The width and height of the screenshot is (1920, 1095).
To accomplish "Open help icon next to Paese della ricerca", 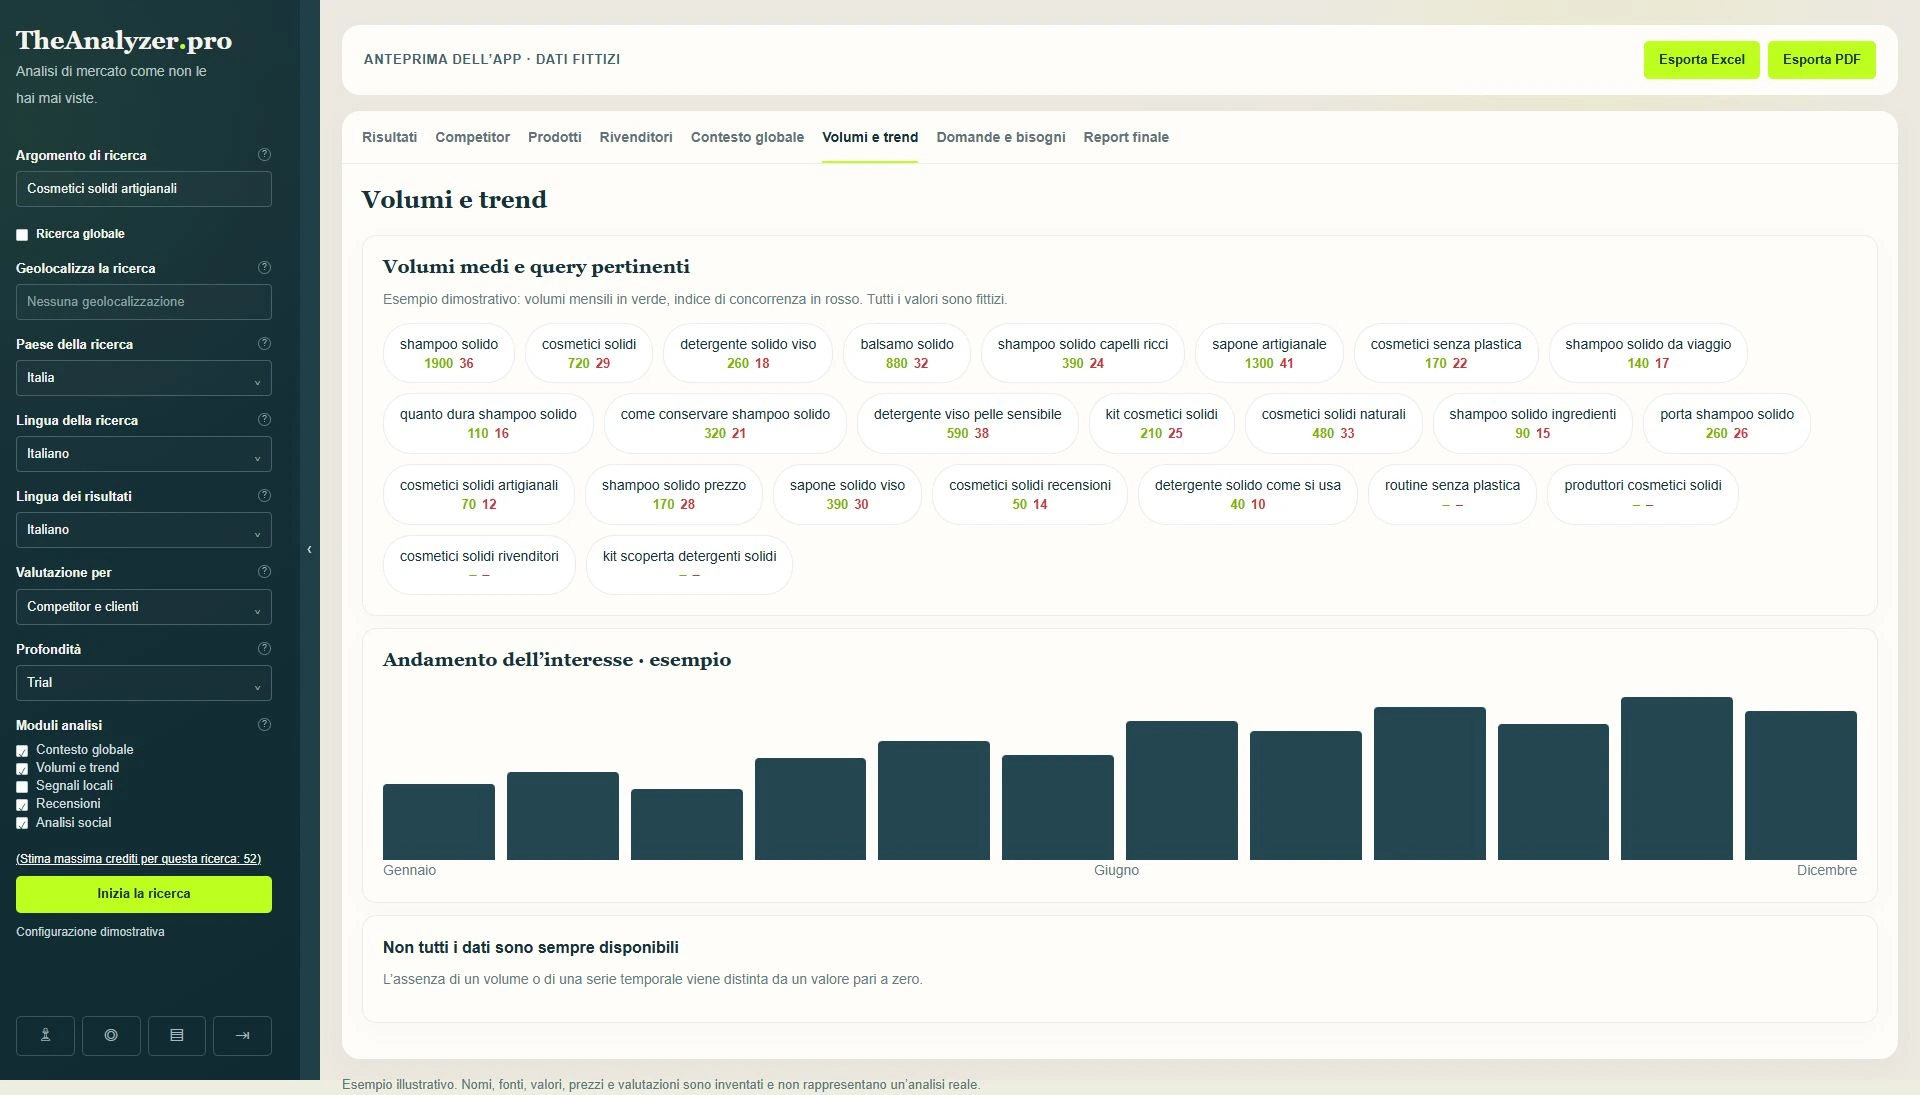I will pos(264,344).
